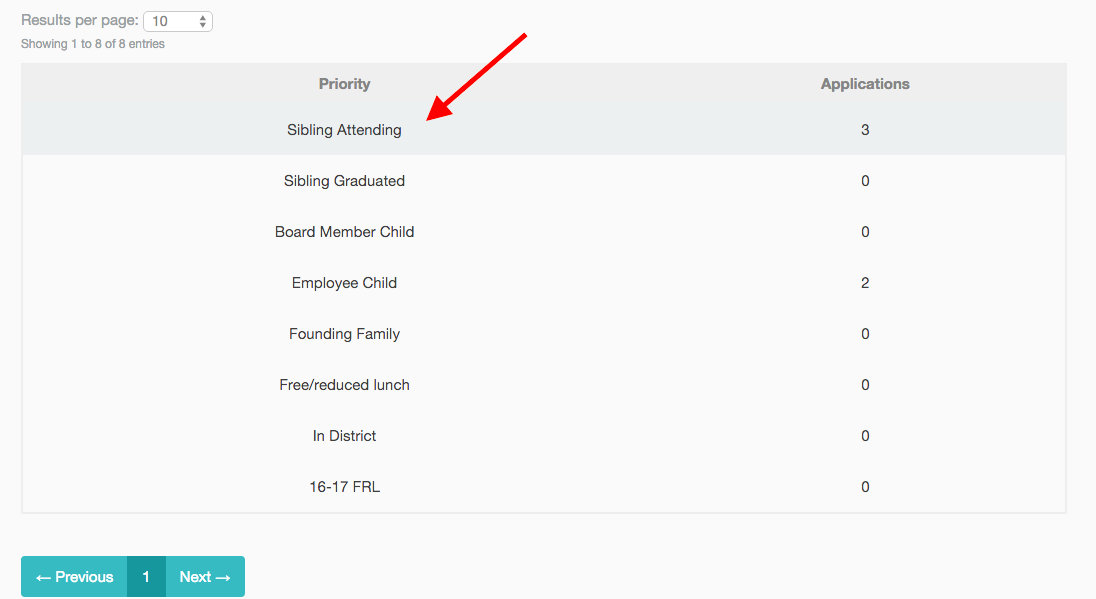The width and height of the screenshot is (1096, 599).
Task: Sort by the Applications column header
Action: tap(865, 84)
